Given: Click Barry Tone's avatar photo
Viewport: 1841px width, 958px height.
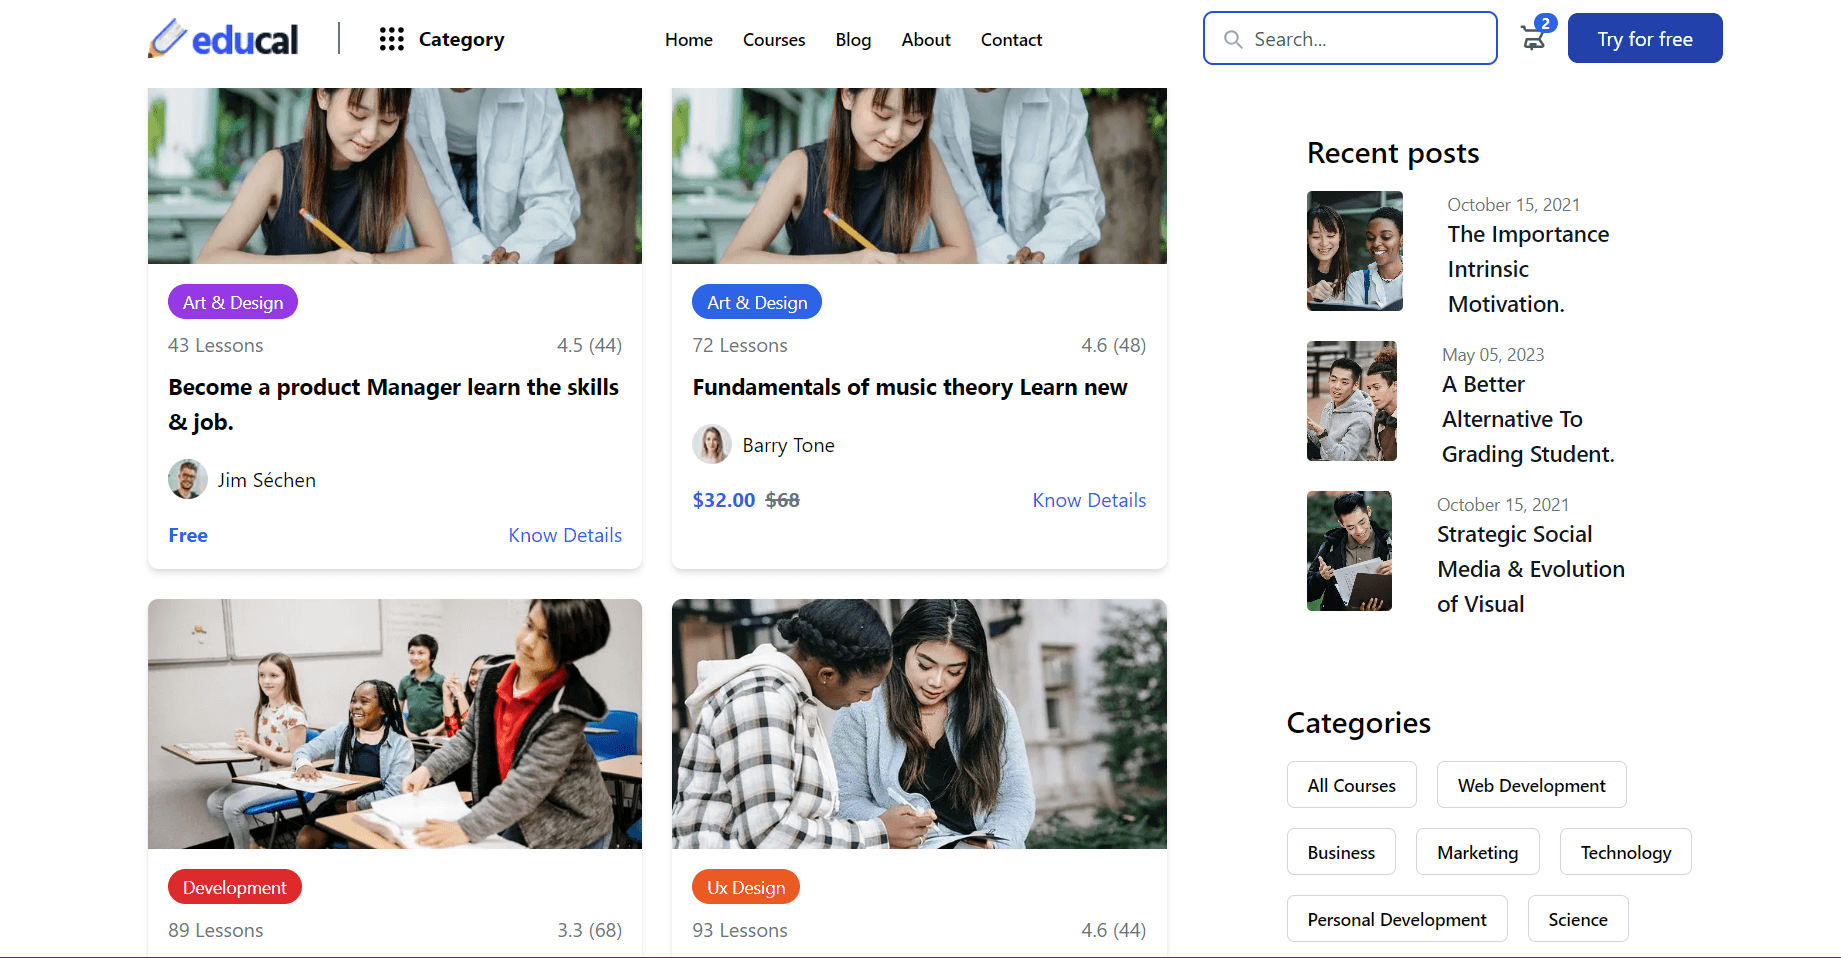Looking at the screenshot, I should pyautogui.click(x=712, y=444).
